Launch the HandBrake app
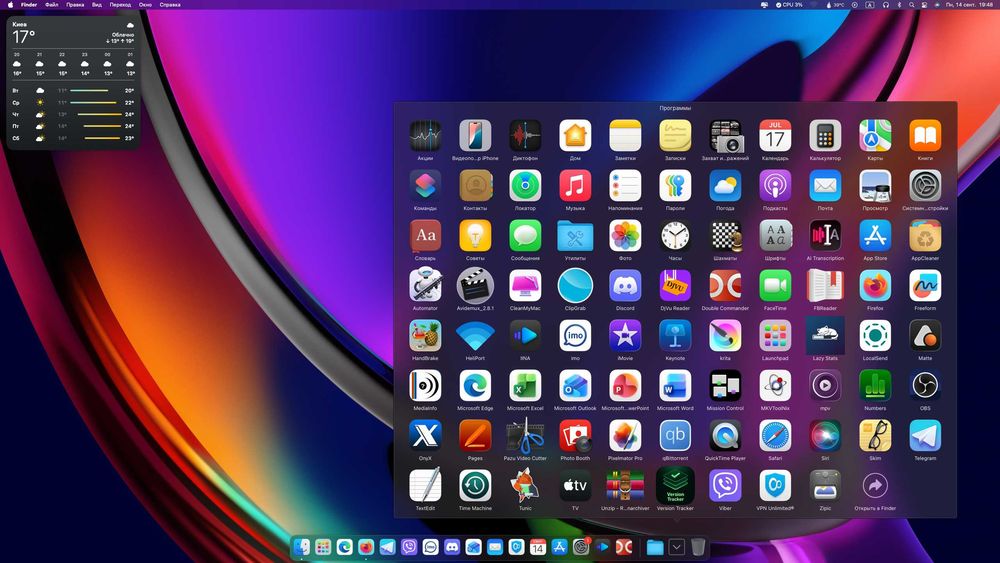The height and width of the screenshot is (563, 1000). click(x=425, y=335)
